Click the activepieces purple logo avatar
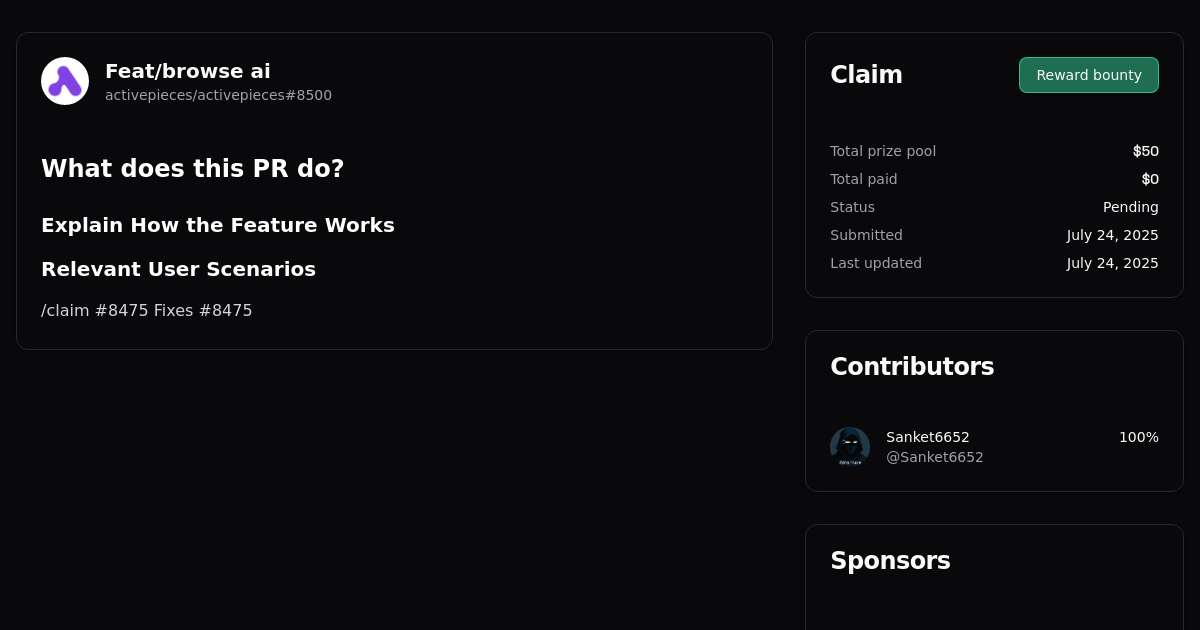The width and height of the screenshot is (1200, 630). click(x=65, y=81)
